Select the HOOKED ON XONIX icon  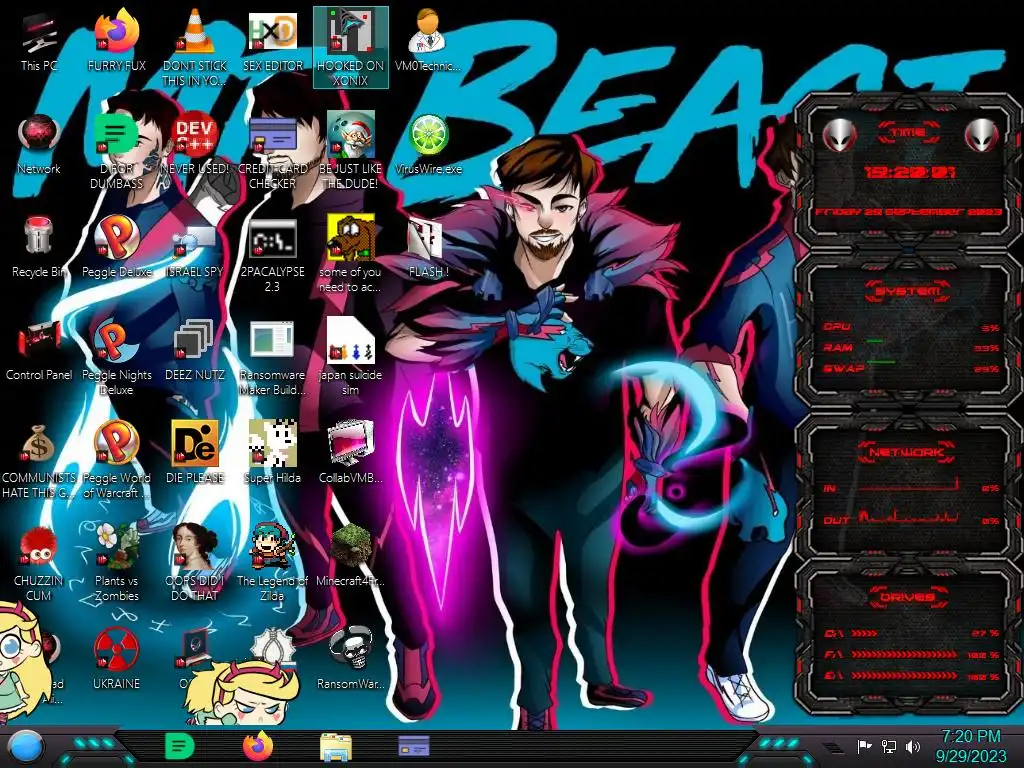click(351, 48)
